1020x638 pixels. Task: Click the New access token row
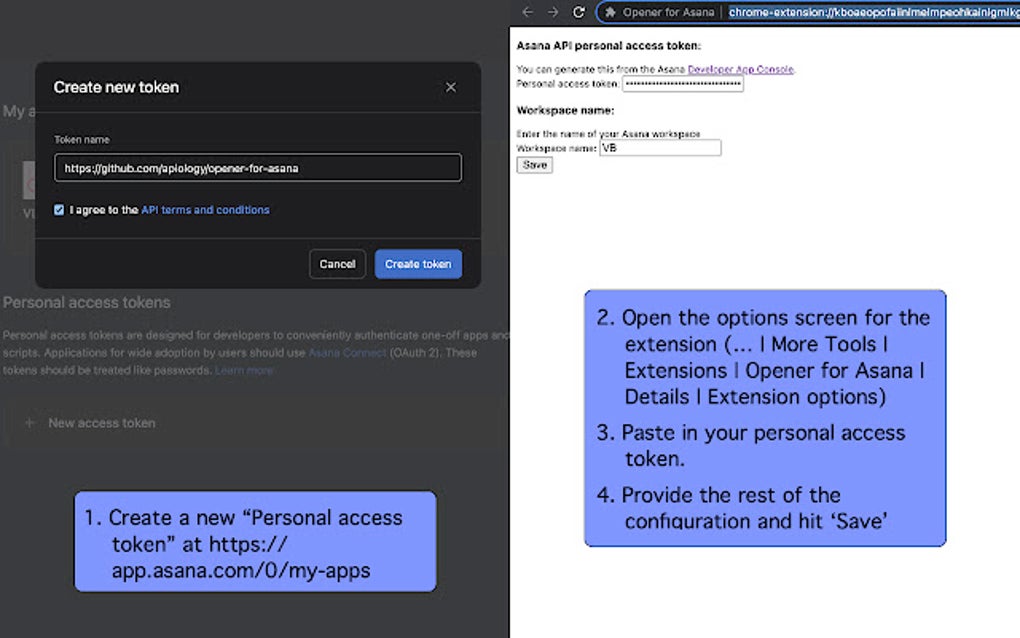pyautogui.click(x=101, y=423)
